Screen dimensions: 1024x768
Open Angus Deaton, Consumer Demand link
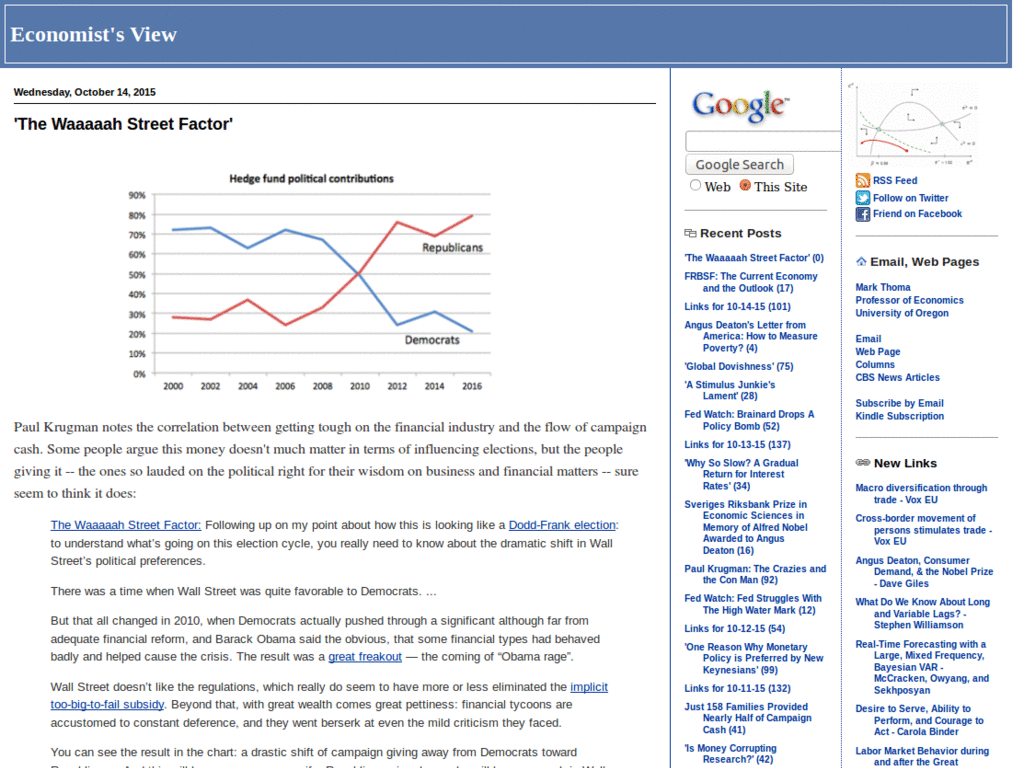(x=924, y=572)
